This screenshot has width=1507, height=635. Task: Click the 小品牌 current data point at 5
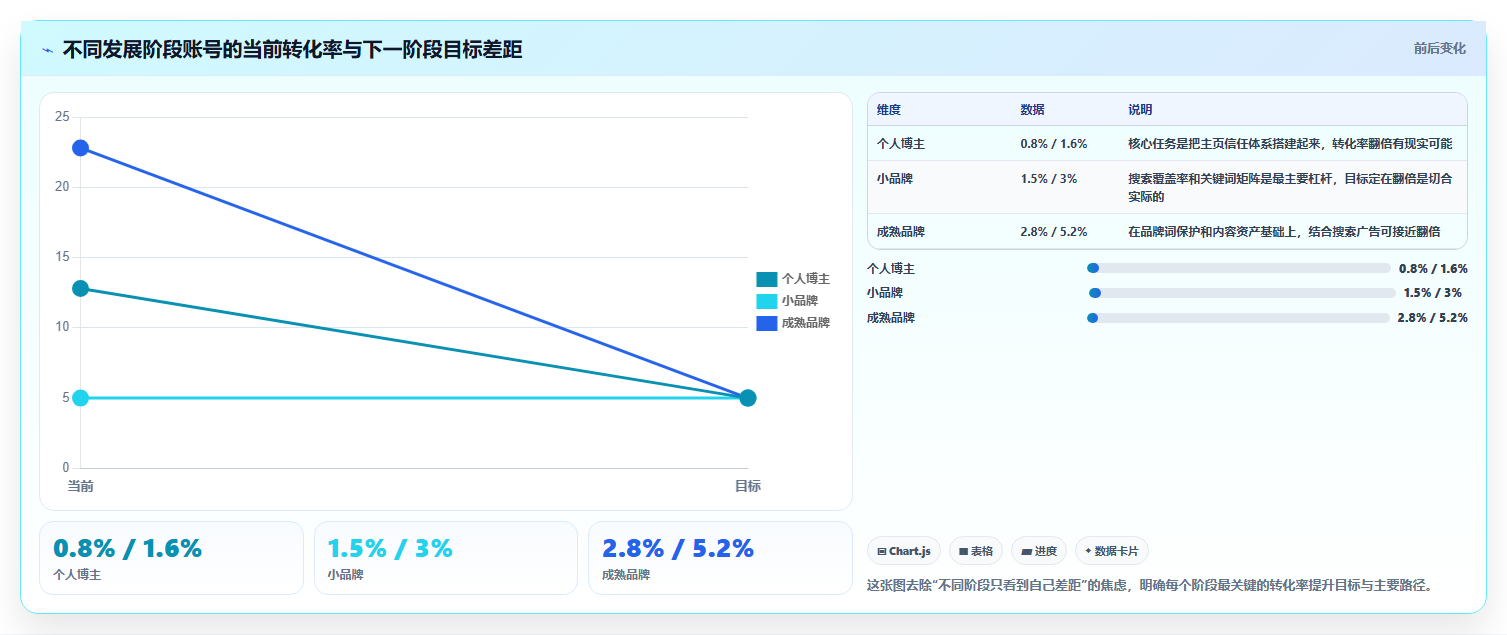click(x=80, y=398)
